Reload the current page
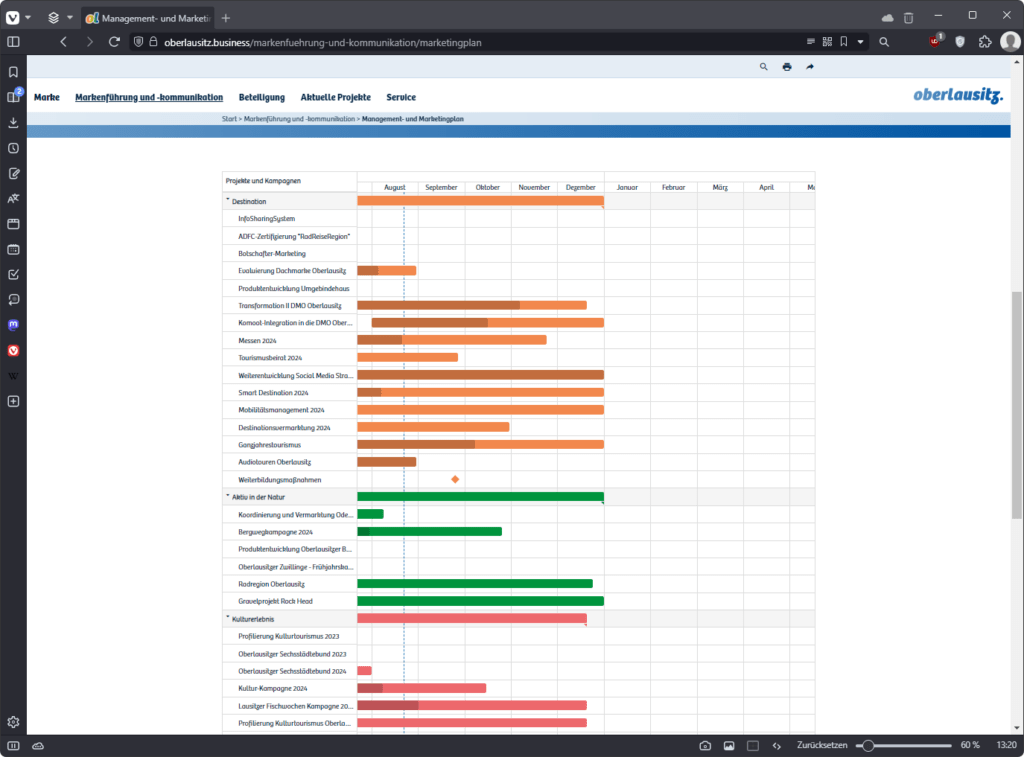The width and height of the screenshot is (1024, 757). click(x=114, y=42)
